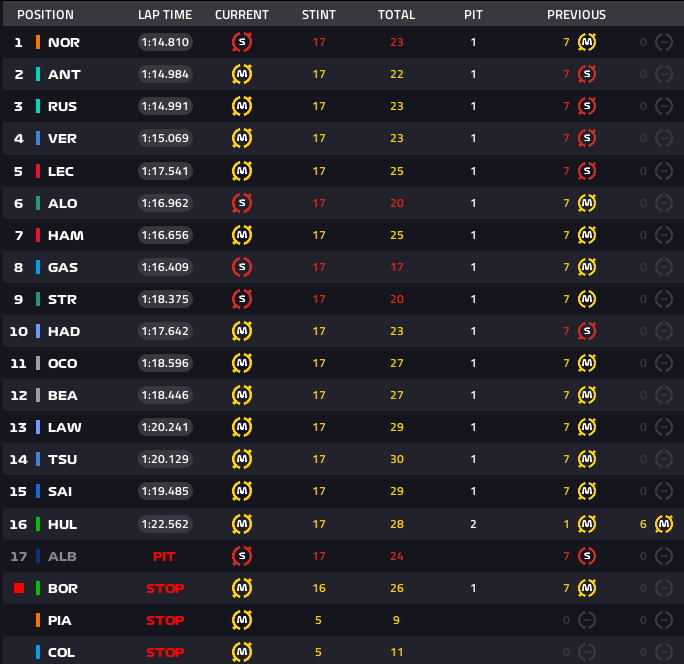The height and width of the screenshot is (664, 684).
Task: Click the STOP status for COL
Action: [165, 652]
